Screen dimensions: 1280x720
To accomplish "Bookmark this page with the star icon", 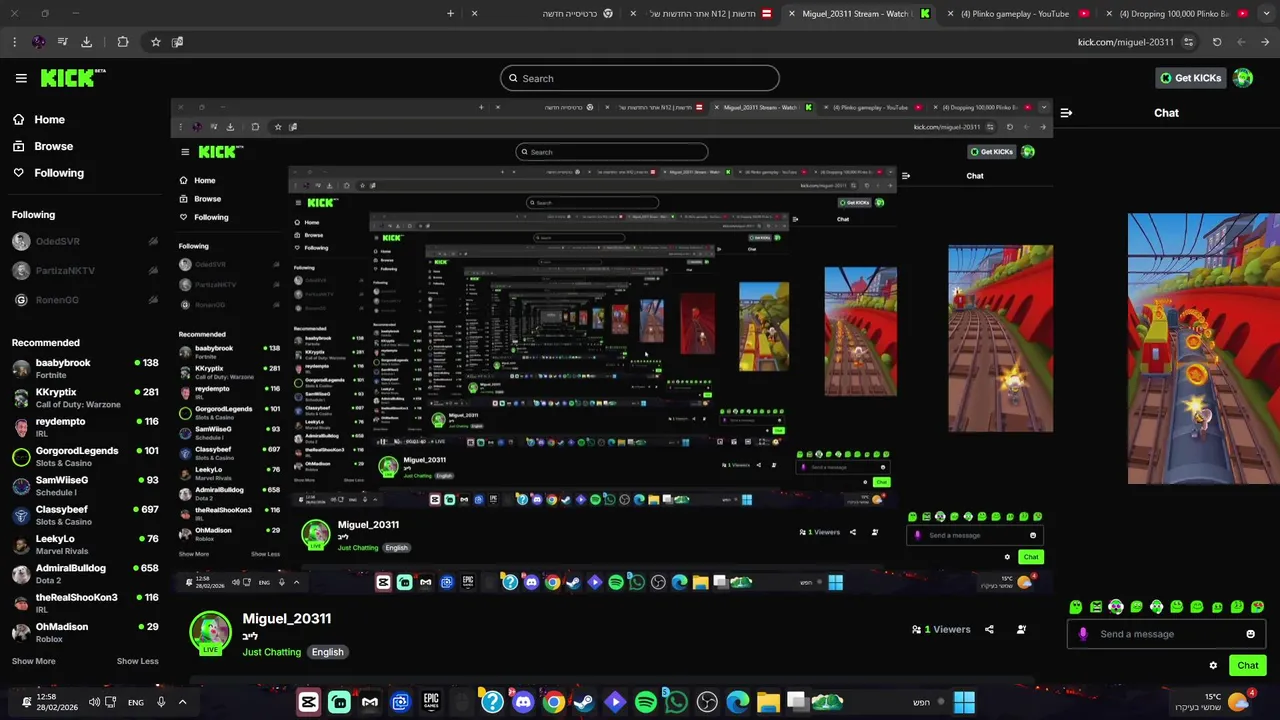I will (x=156, y=42).
